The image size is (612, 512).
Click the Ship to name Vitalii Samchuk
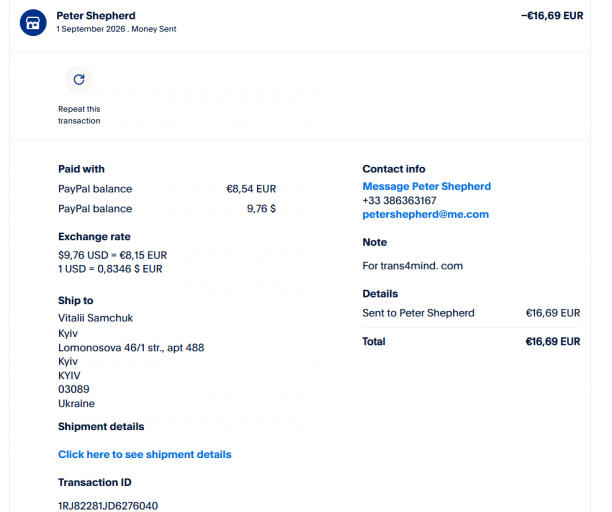[96, 318]
